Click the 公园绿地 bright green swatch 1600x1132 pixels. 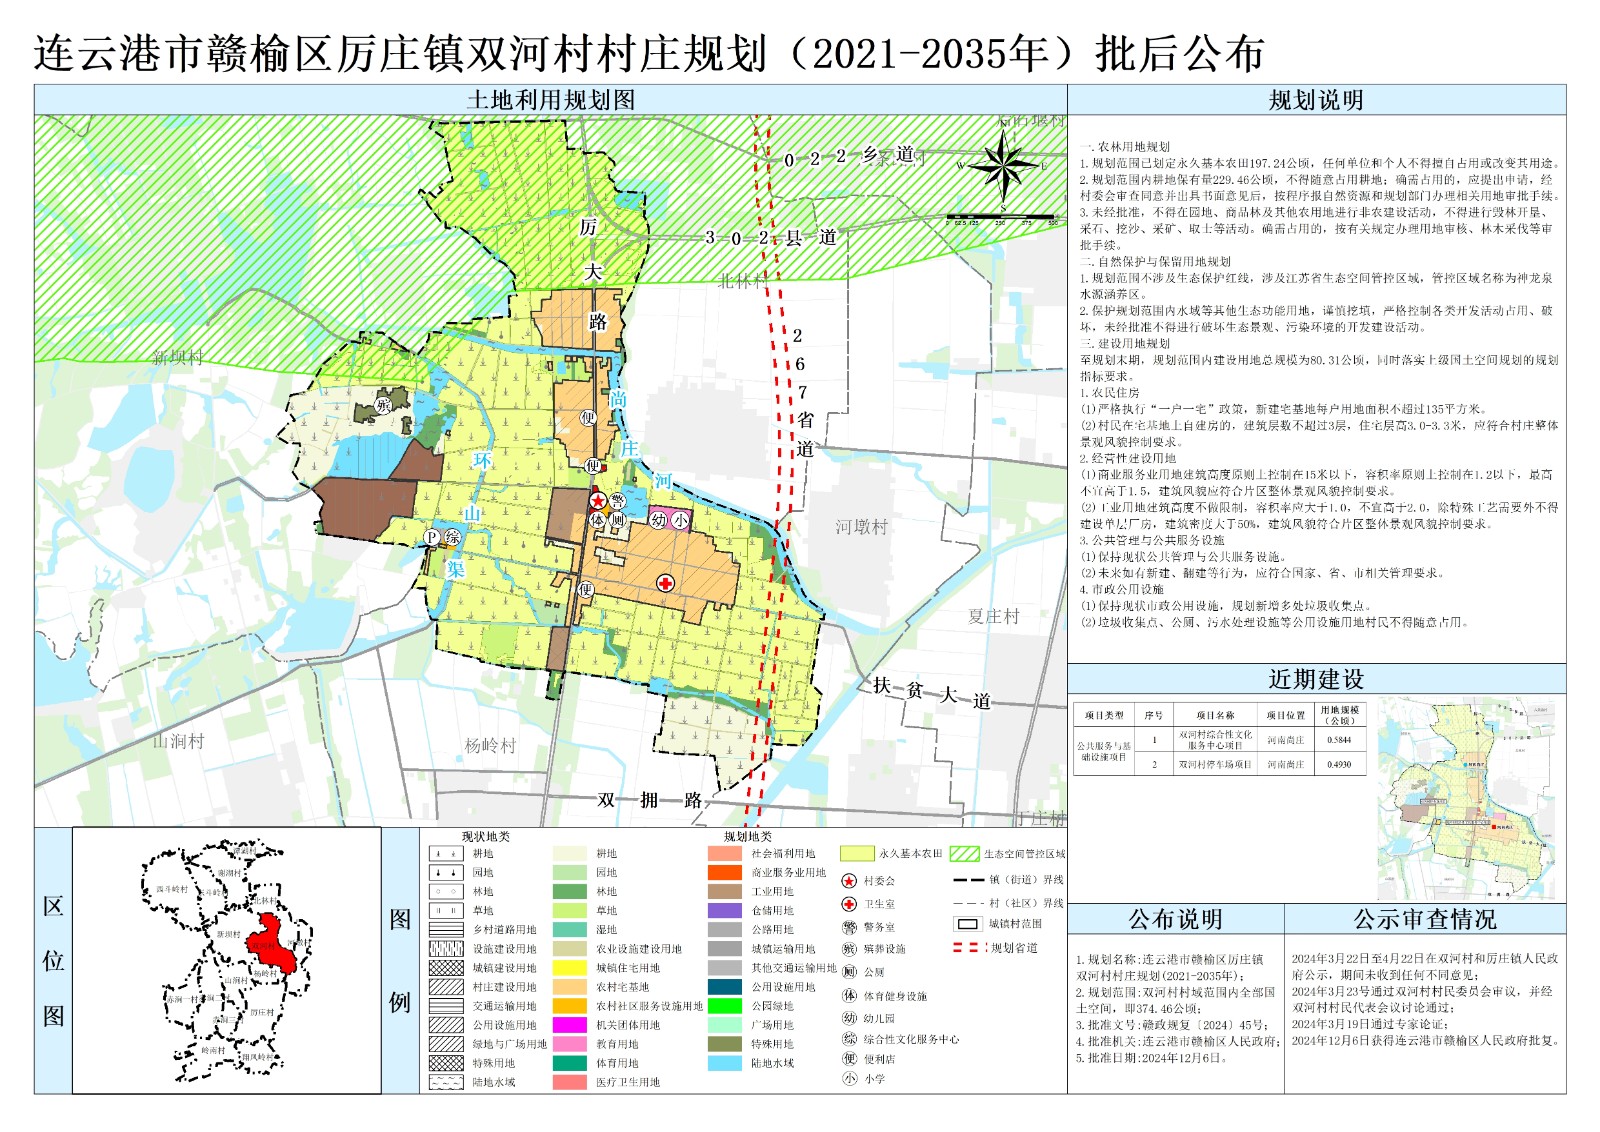tap(725, 1006)
